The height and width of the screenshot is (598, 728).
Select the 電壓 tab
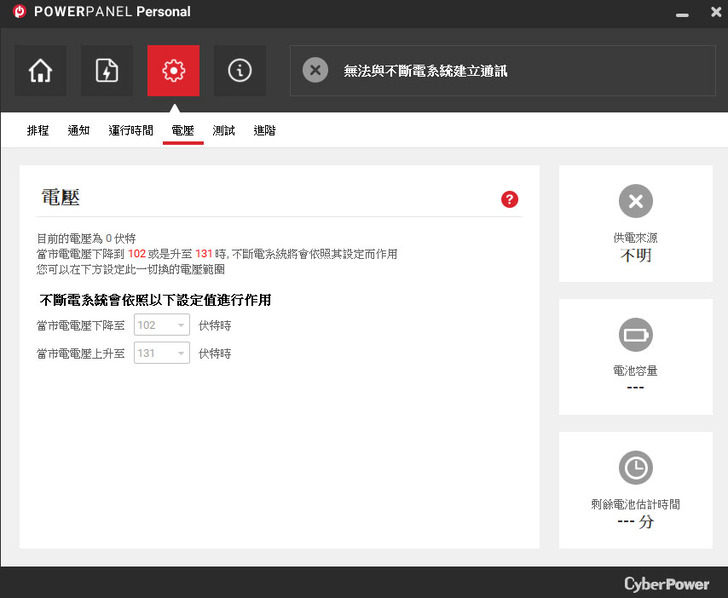(x=183, y=131)
